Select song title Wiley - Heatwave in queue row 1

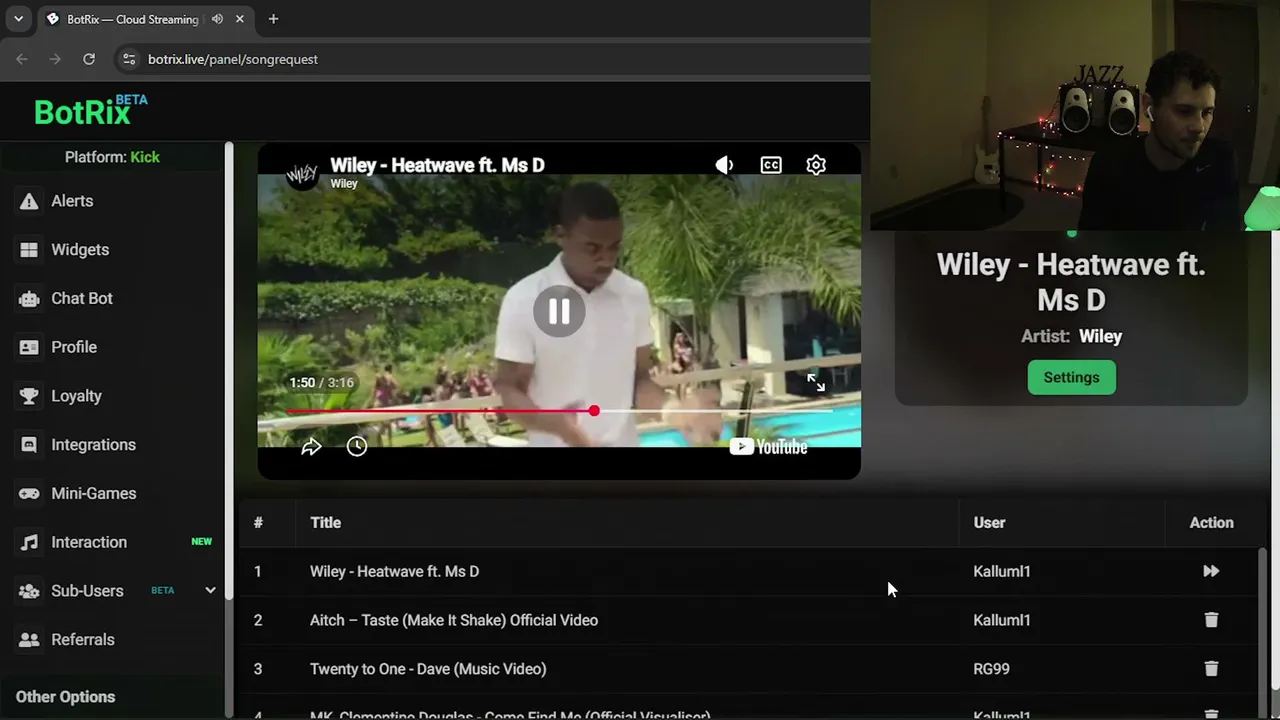coord(394,571)
